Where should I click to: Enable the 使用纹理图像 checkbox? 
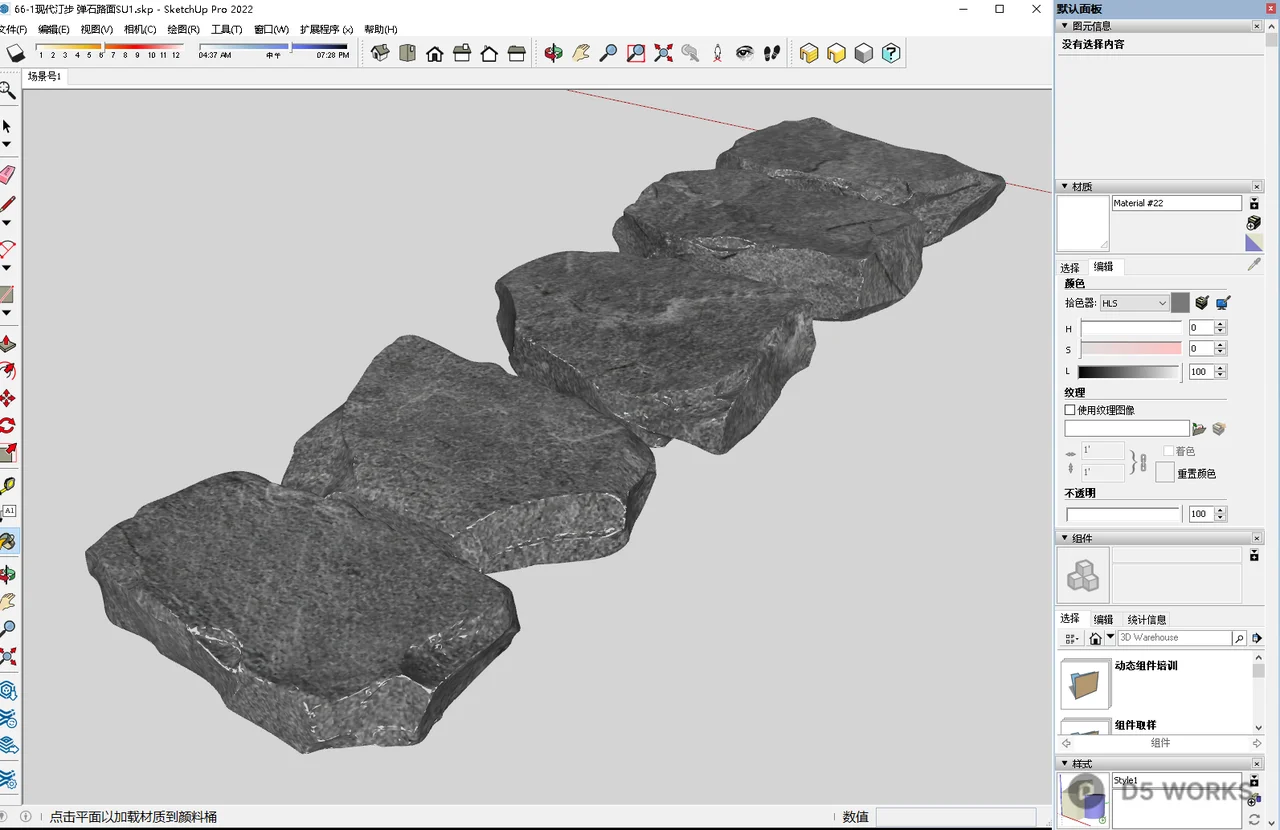1070,410
